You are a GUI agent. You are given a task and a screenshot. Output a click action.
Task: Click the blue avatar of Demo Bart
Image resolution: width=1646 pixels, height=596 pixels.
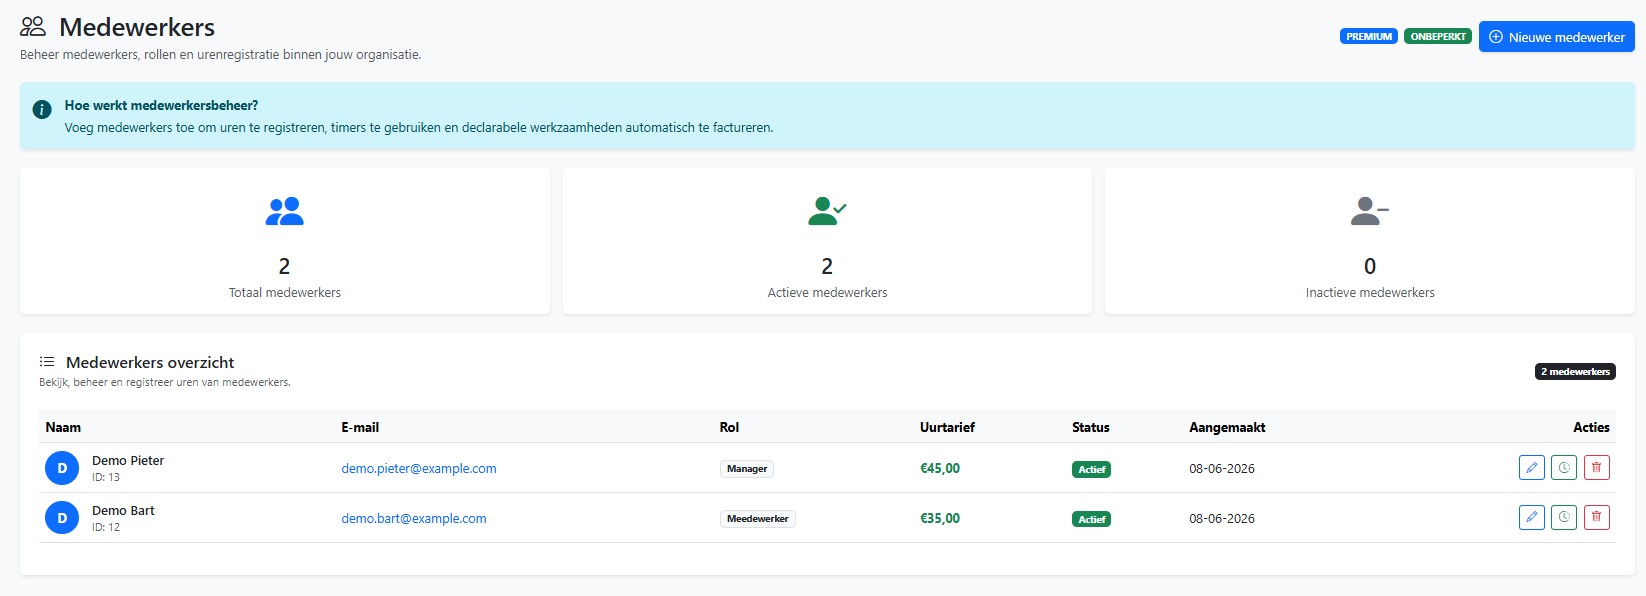62,518
